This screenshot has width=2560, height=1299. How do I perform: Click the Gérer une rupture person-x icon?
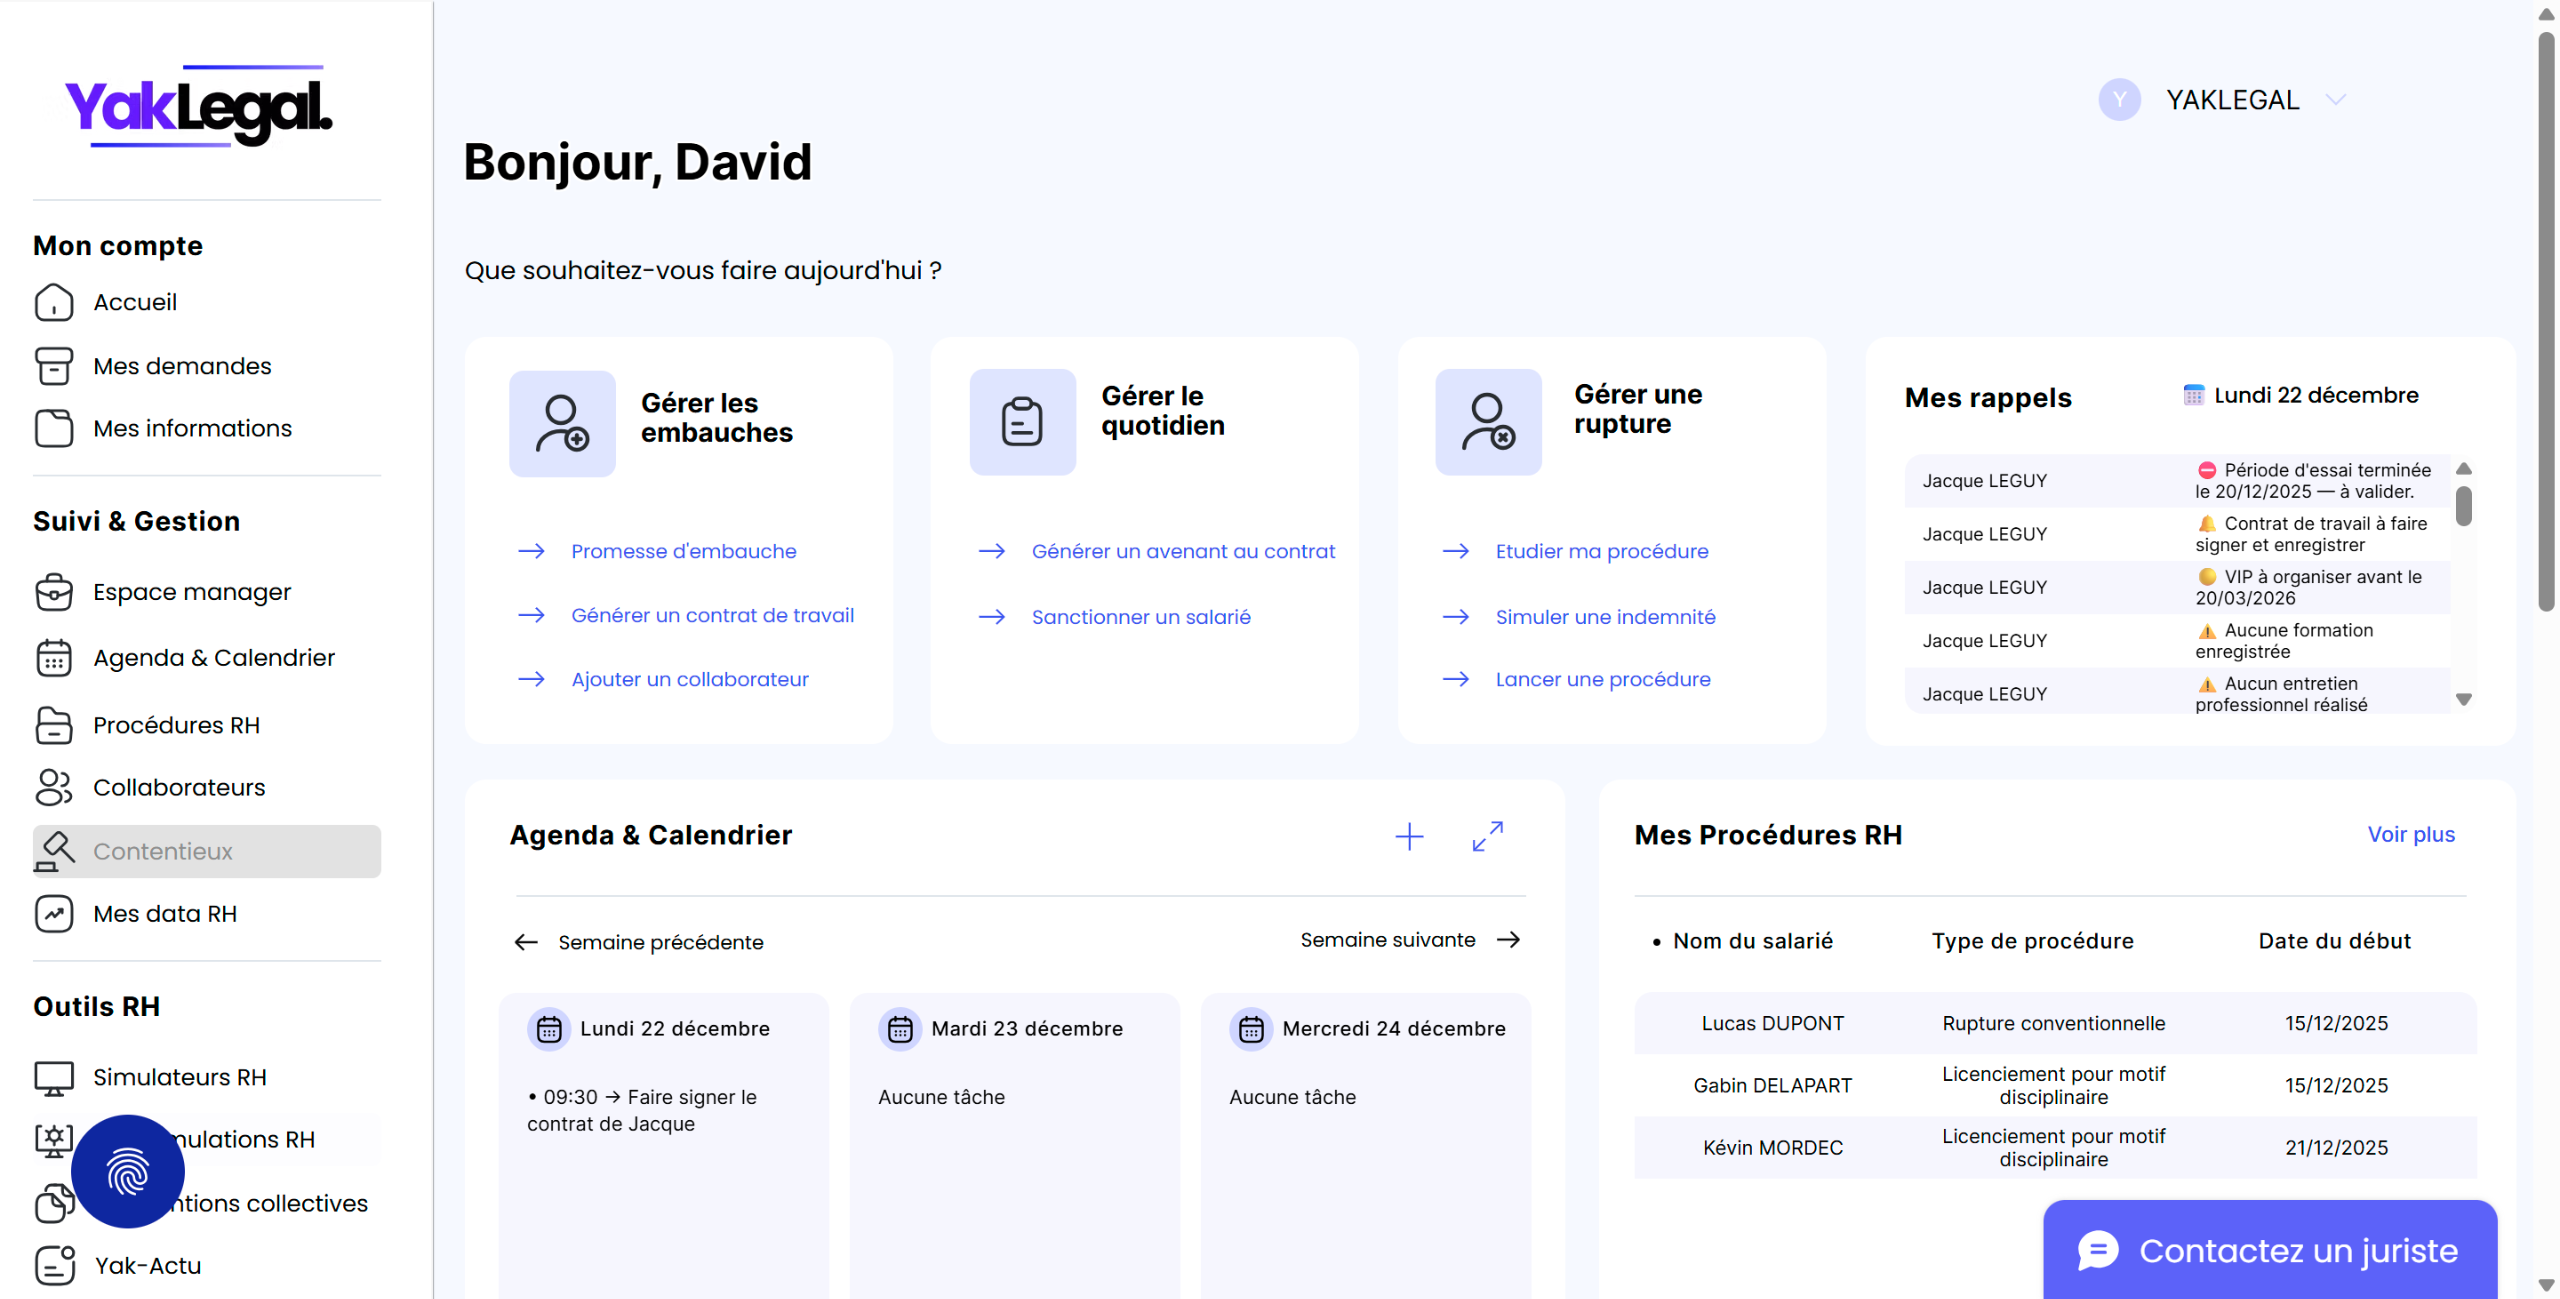coord(1487,422)
